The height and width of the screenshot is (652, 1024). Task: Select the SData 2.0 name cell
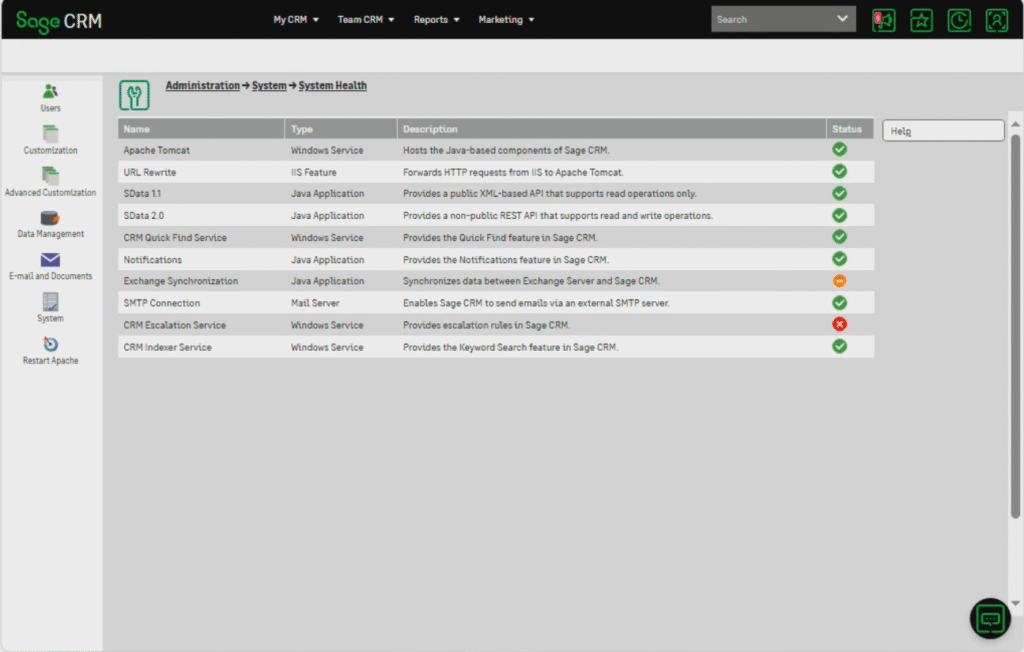[x=201, y=216]
